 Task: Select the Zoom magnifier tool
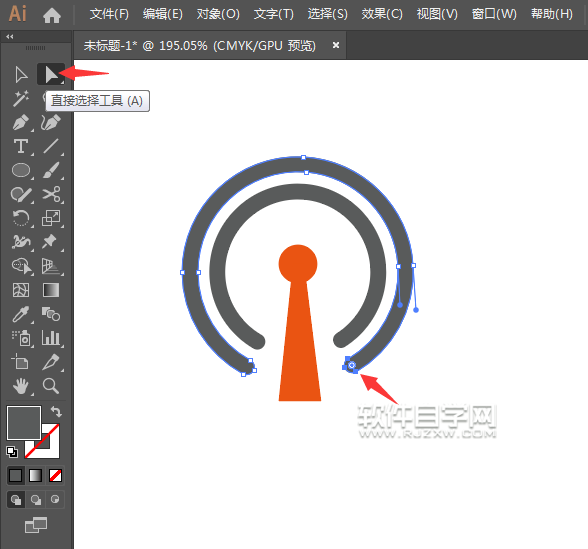coord(51,386)
